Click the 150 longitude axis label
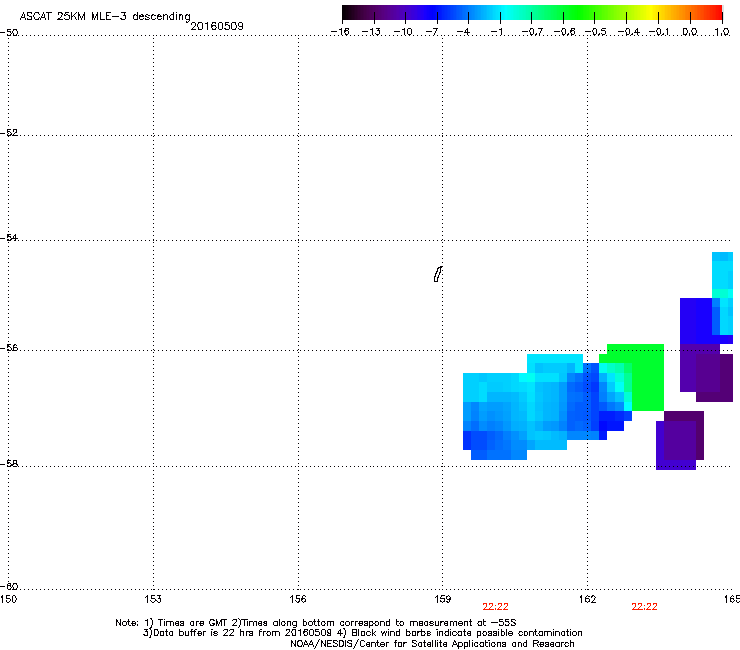Screen dimensions: 740x650 (8, 599)
